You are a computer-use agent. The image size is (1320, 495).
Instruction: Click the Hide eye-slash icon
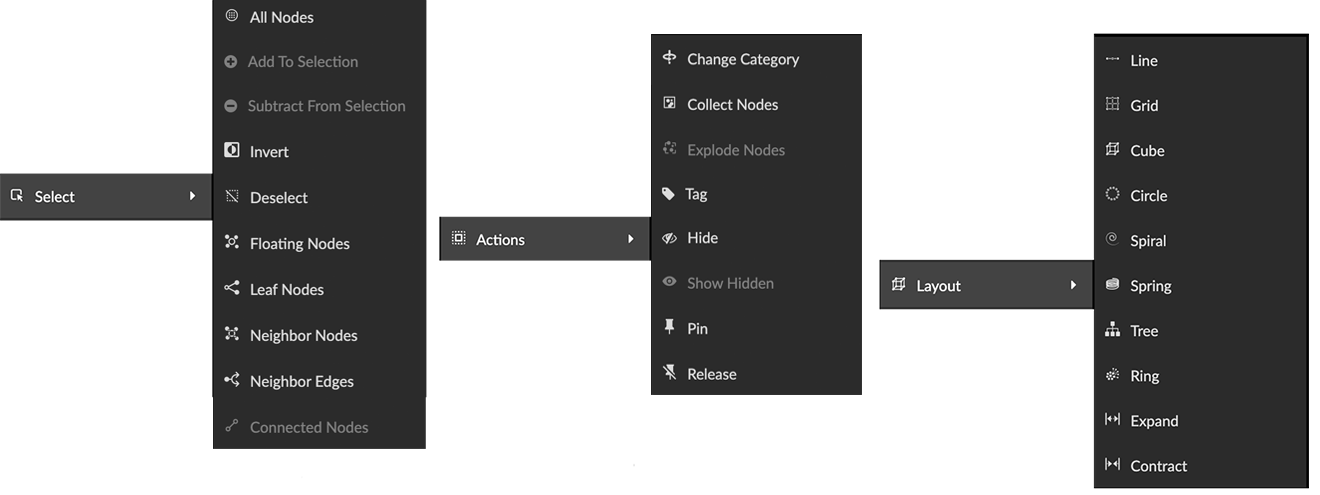coord(670,238)
